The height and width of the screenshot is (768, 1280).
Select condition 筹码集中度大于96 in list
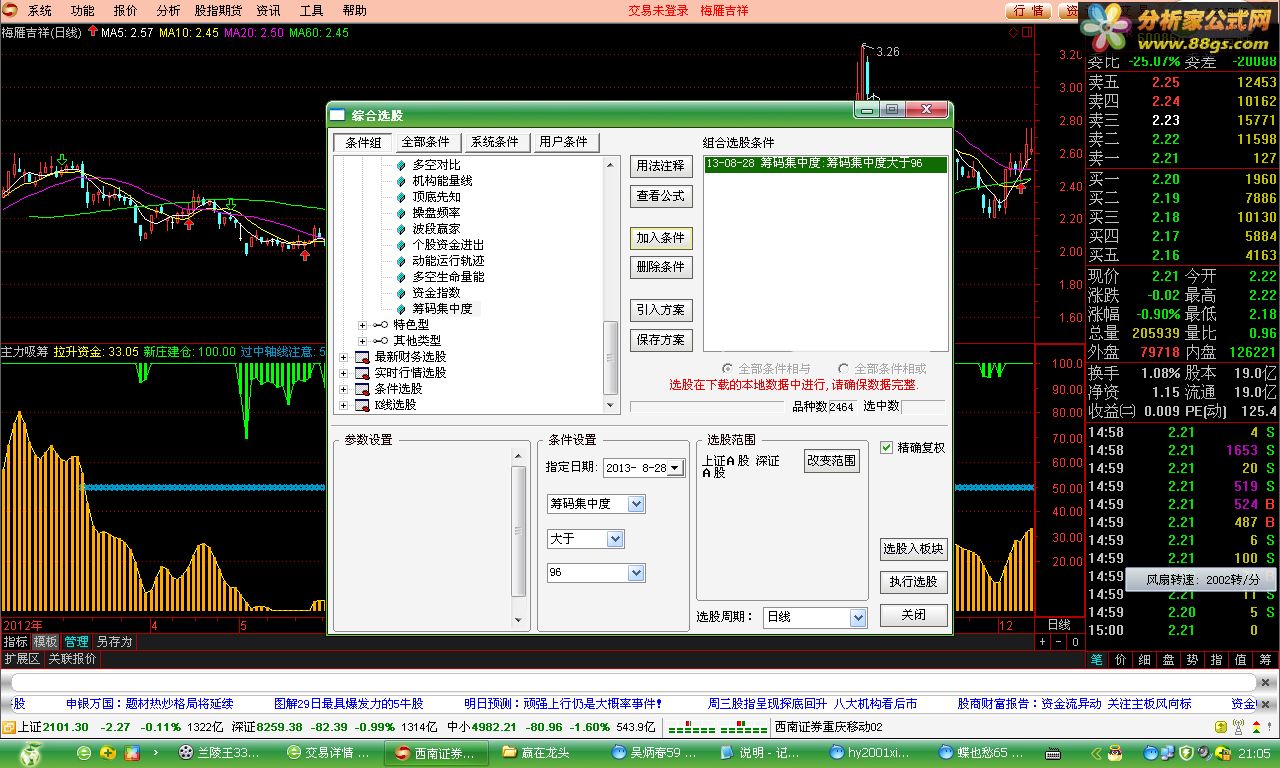pyautogui.click(x=825, y=164)
